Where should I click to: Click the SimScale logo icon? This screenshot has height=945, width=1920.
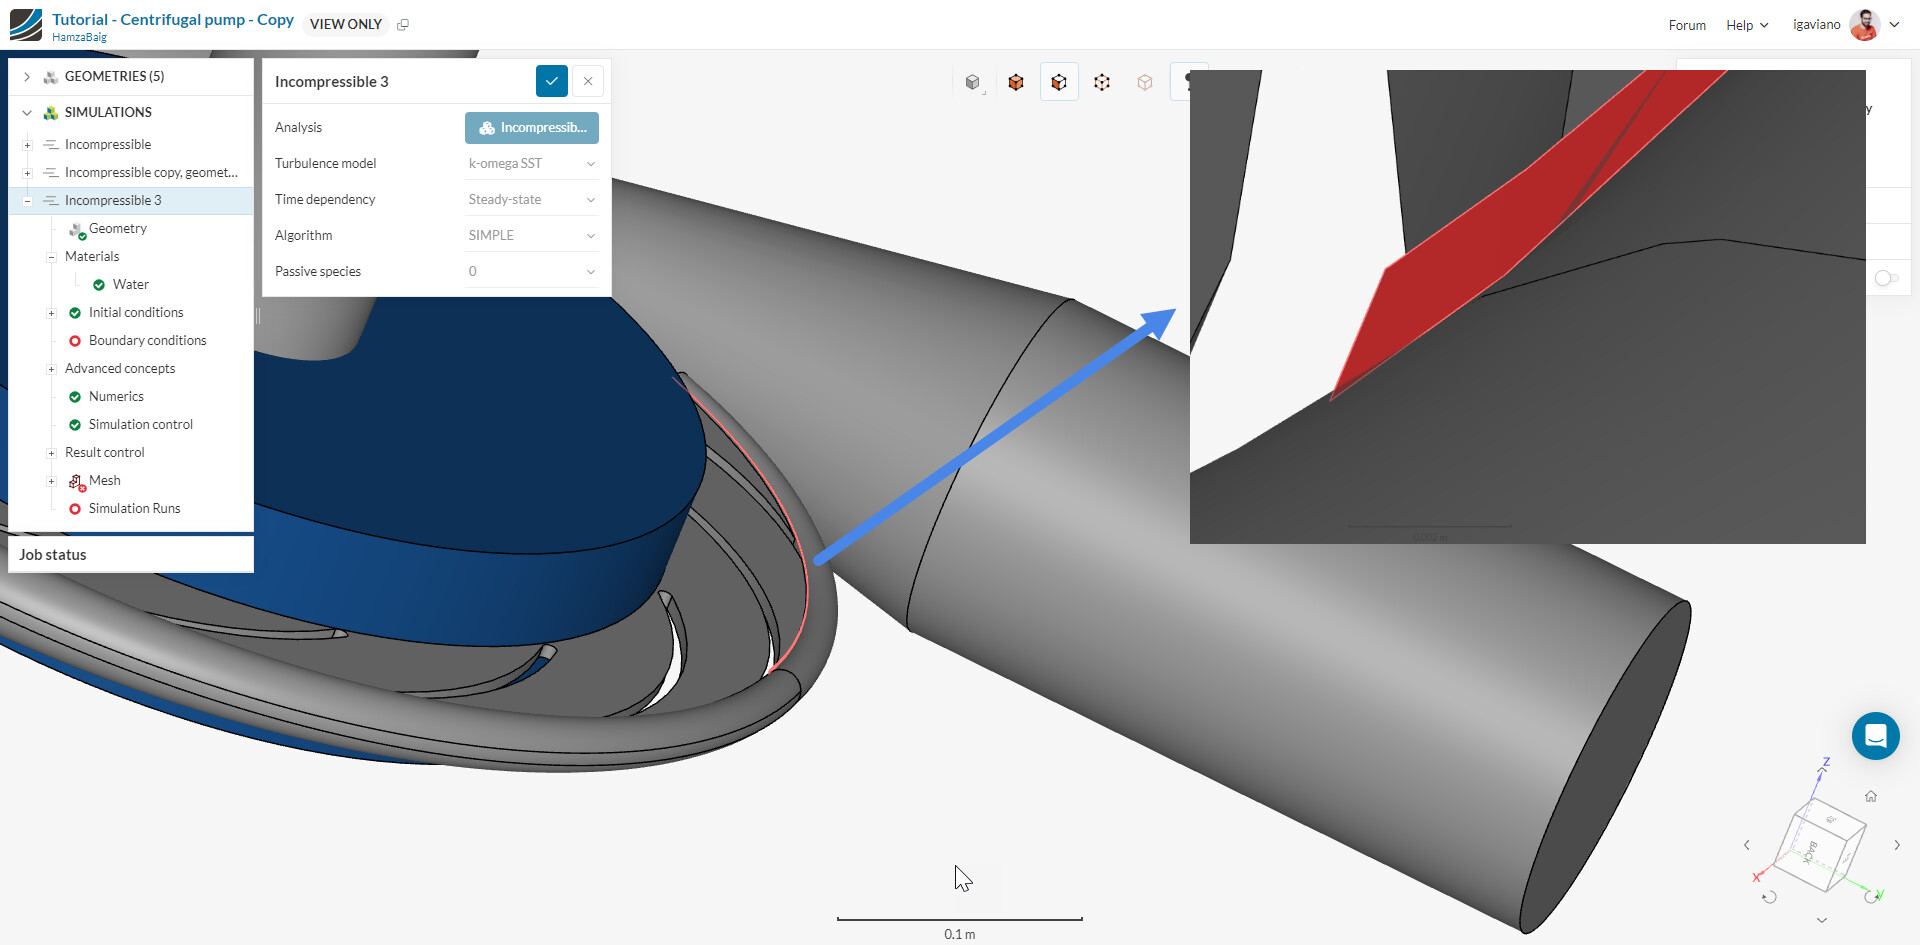(x=26, y=24)
